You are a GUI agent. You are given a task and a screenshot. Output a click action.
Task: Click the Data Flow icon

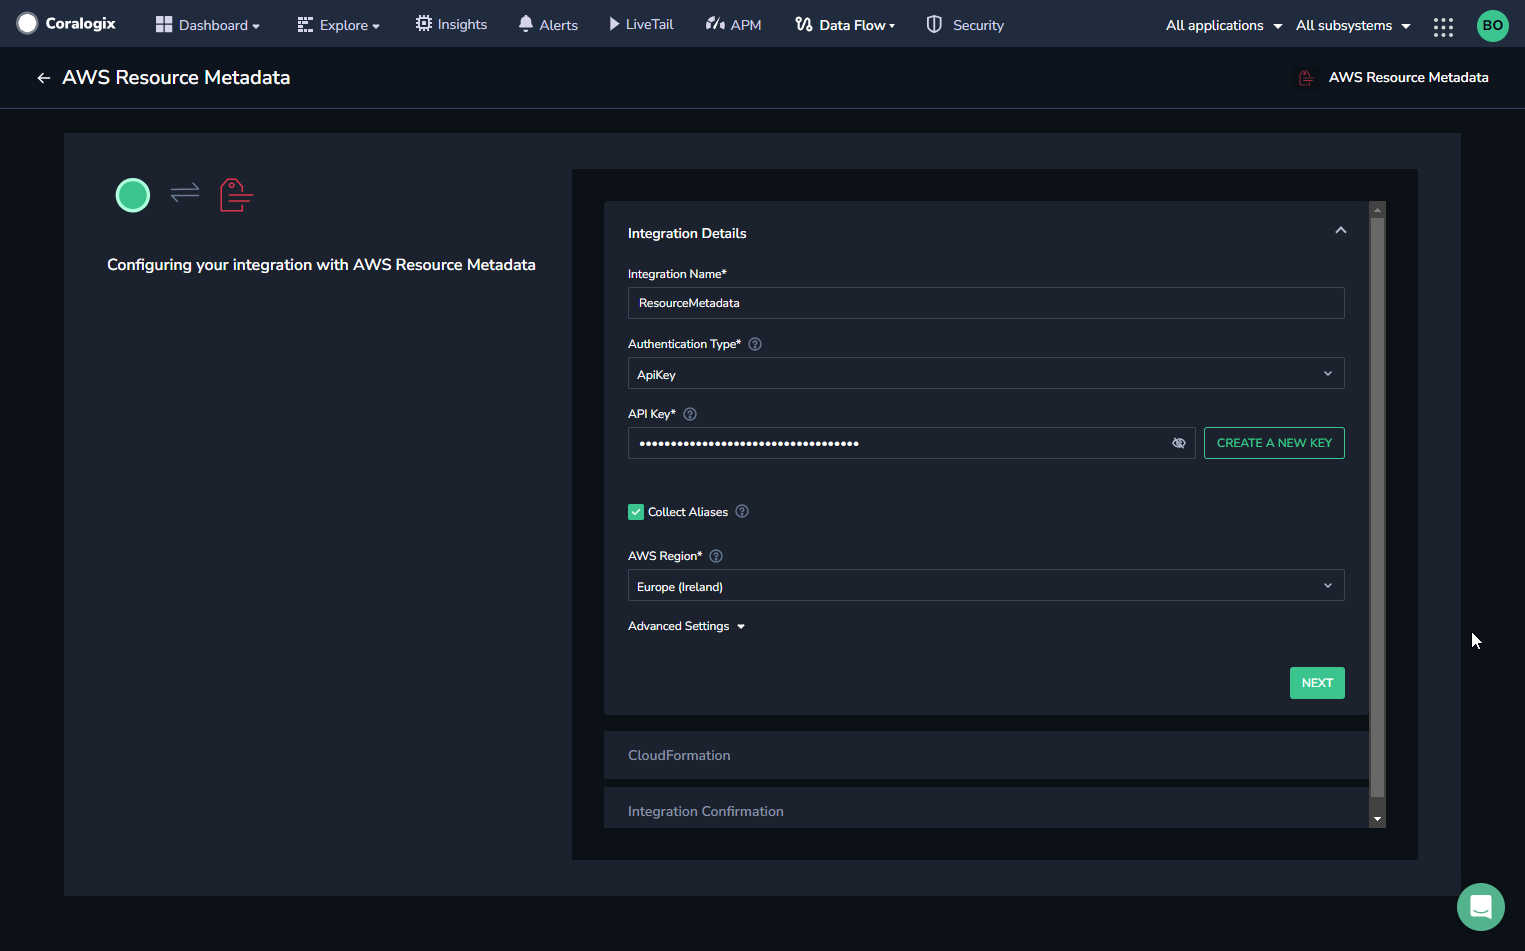pos(803,24)
